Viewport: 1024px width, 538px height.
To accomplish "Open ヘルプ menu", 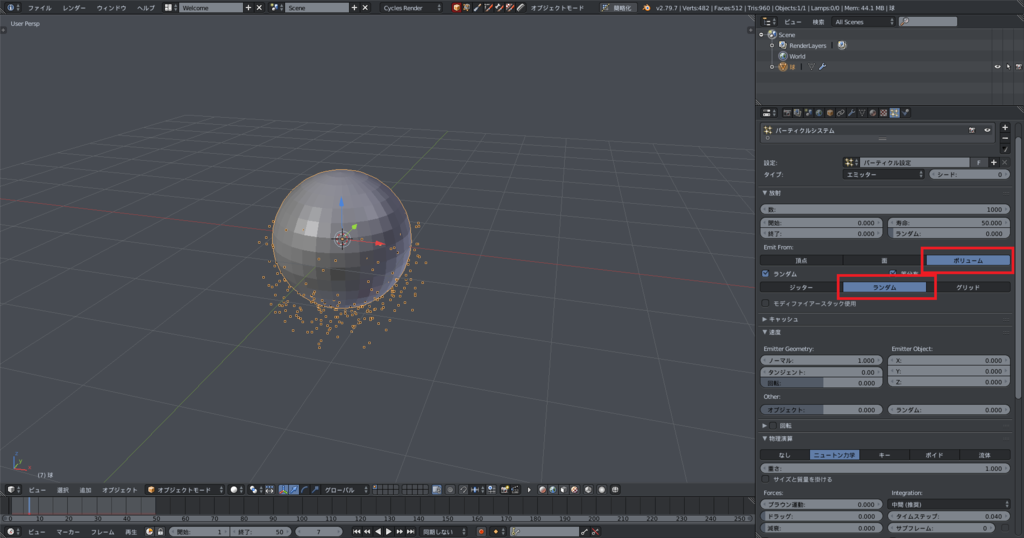I will click(x=146, y=8).
